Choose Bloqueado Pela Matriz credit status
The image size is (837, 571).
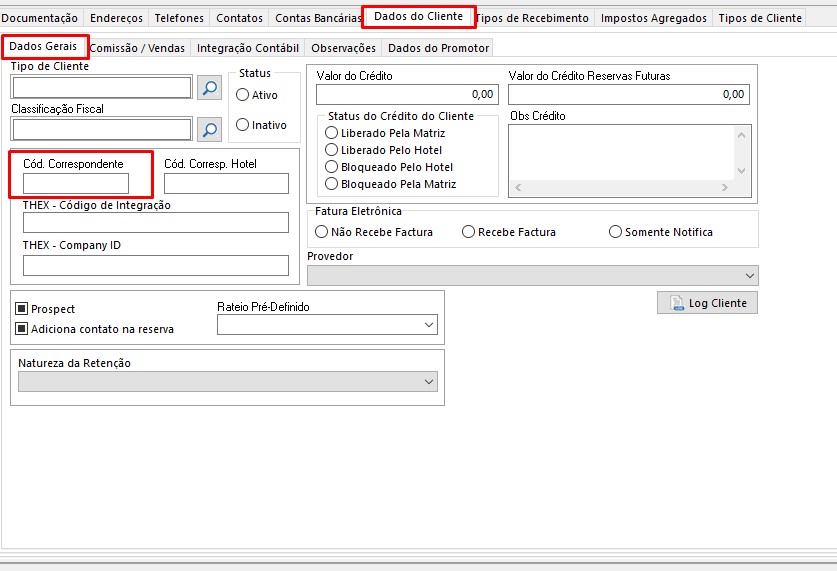pos(331,184)
